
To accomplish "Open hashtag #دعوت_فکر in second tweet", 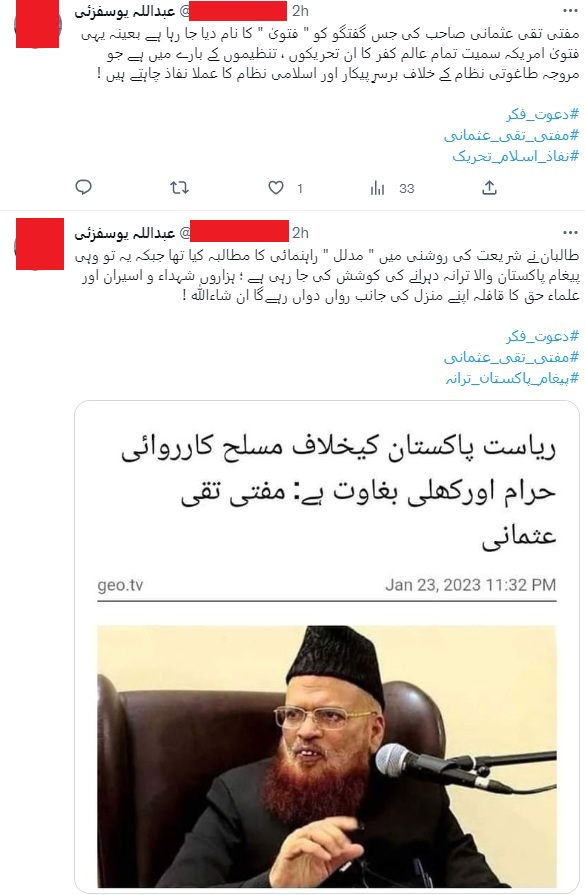I will pyautogui.click(x=543, y=336).
